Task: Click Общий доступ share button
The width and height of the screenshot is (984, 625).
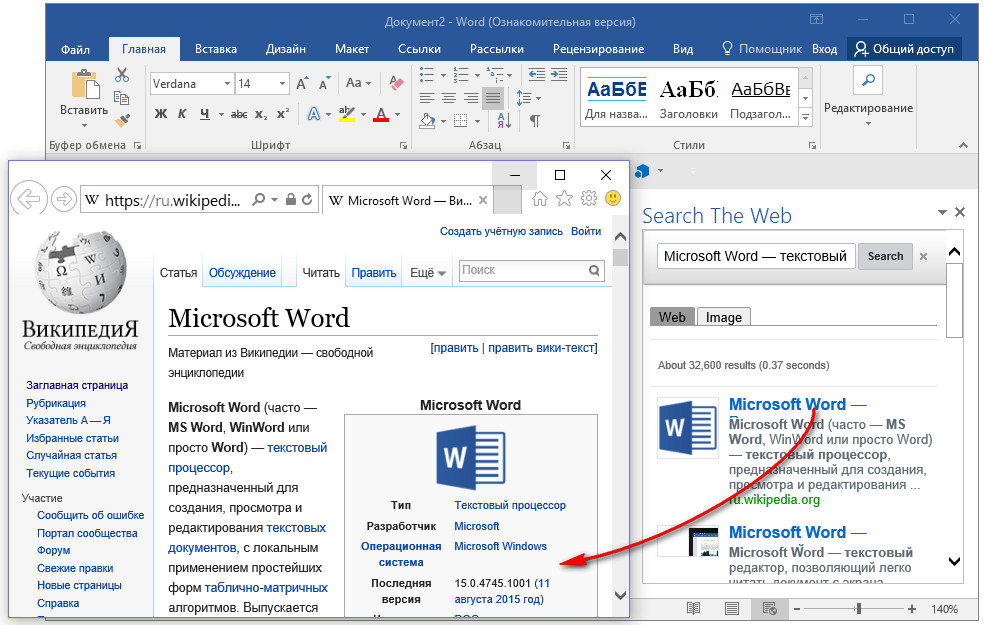Action: tap(904, 49)
